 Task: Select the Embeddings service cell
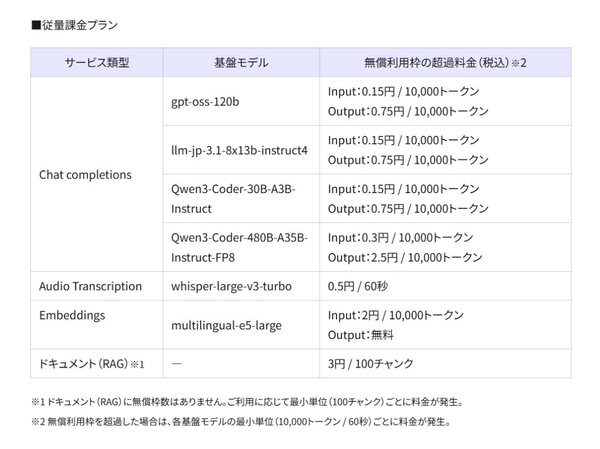click(72, 314)
